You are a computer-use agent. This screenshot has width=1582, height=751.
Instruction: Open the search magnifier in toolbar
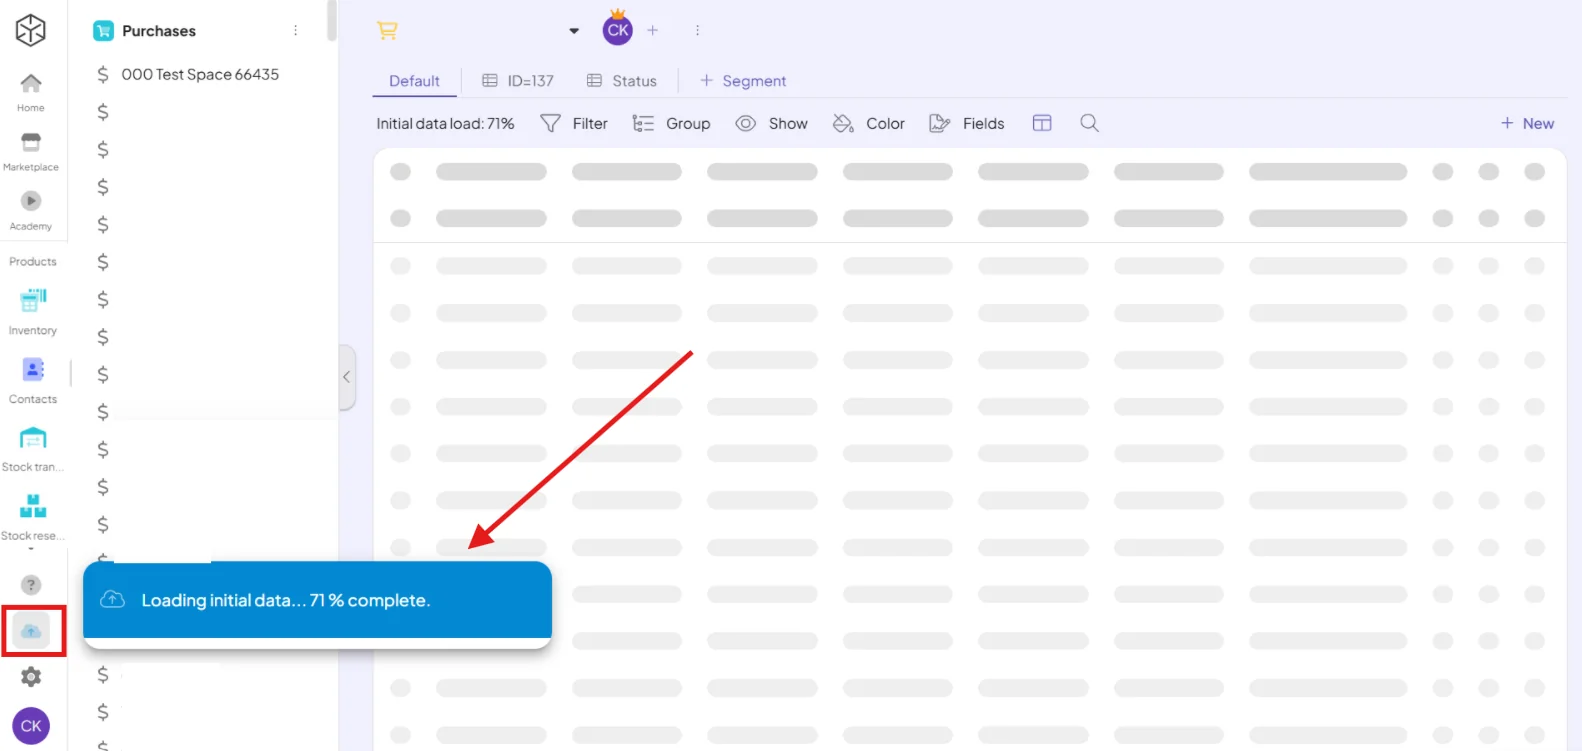point(1089,123)
